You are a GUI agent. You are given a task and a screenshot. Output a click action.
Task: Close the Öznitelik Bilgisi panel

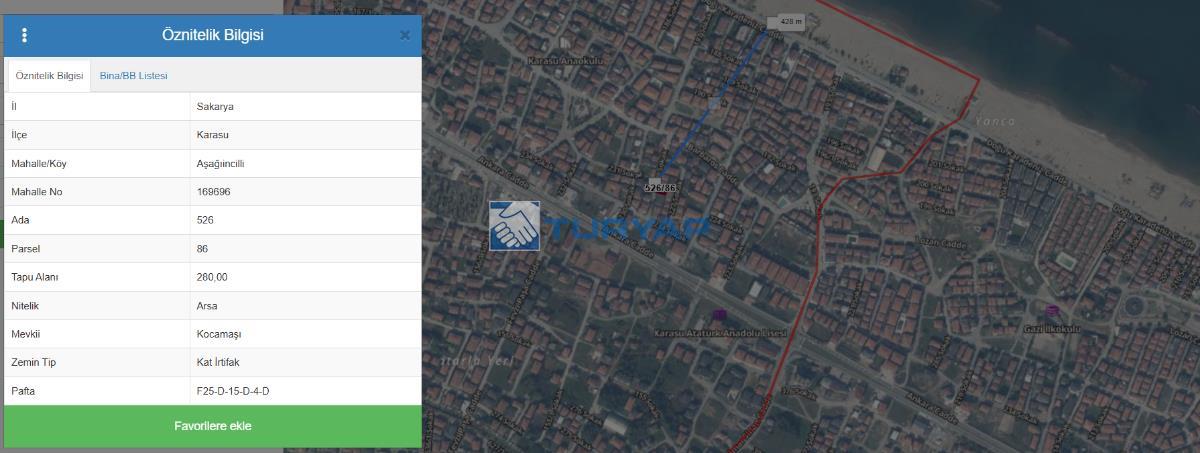(x=405, y=36)
